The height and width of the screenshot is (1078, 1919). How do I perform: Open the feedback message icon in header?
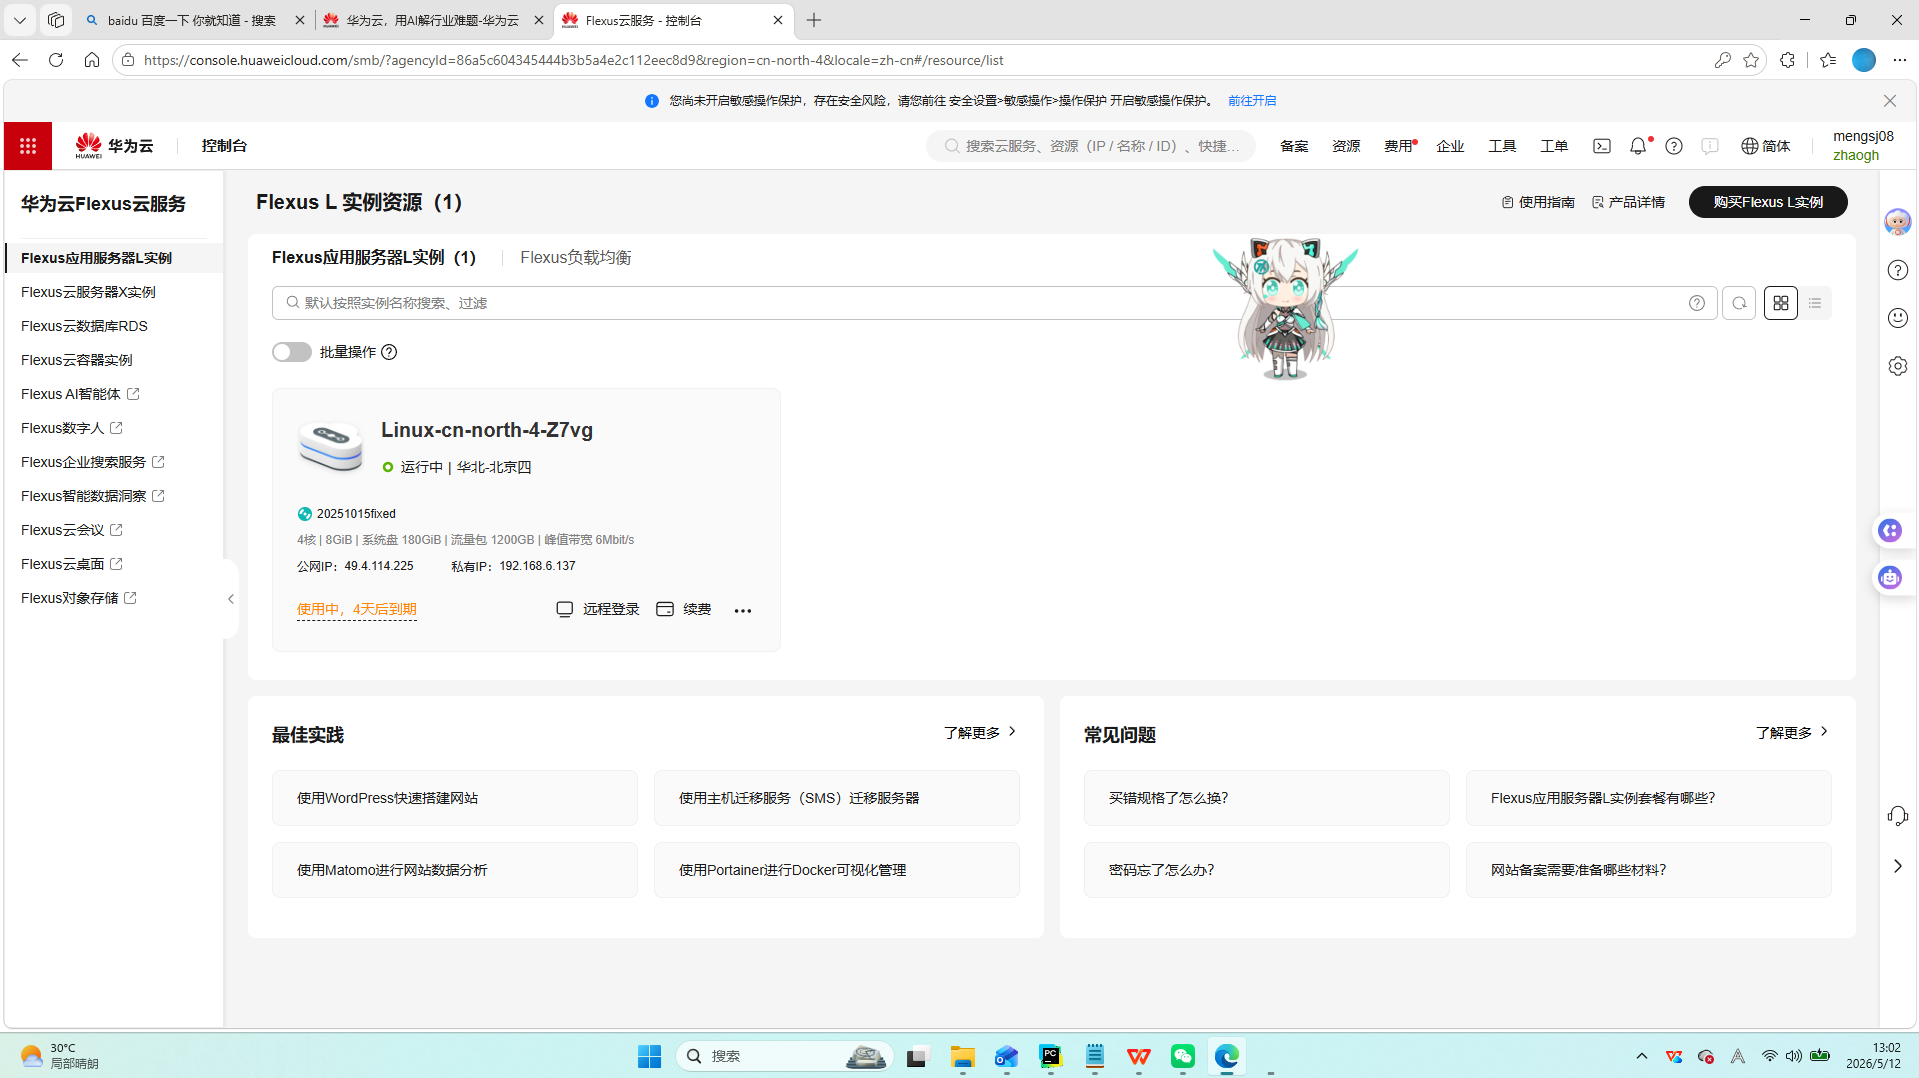1710,146
